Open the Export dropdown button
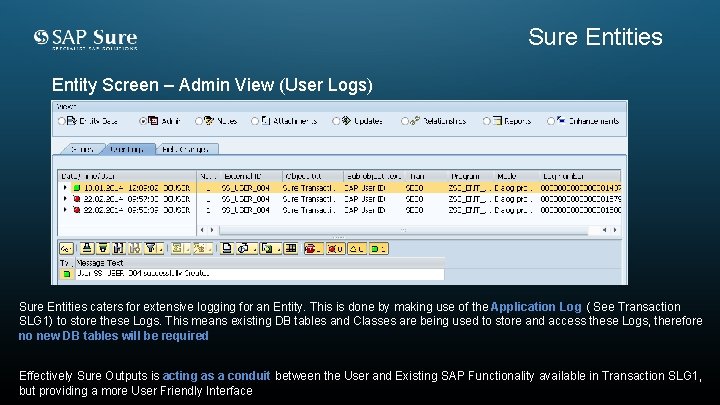Viewport: 720px width, 405px height. [x=270, y=248]
